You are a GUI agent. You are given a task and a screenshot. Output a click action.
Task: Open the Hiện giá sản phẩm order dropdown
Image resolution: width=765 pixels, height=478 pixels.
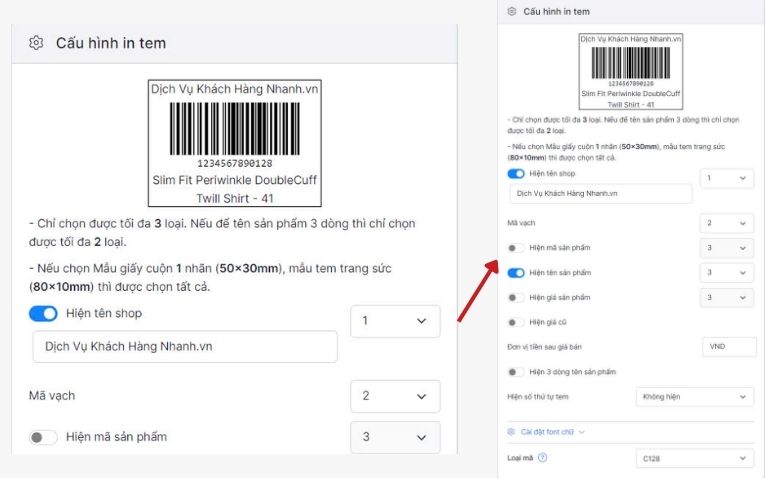pos(726,298)
